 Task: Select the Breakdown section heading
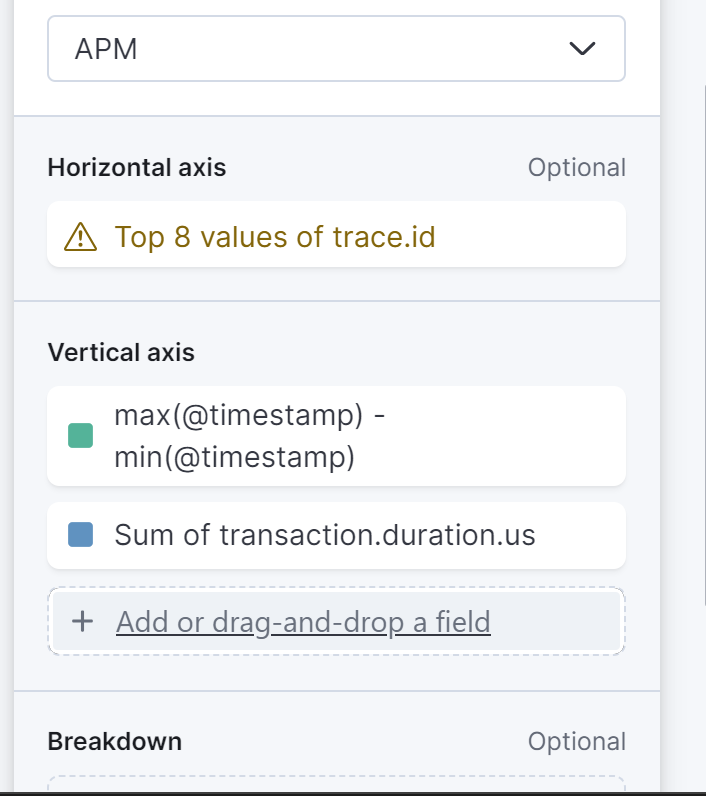[x=114, y=741]
